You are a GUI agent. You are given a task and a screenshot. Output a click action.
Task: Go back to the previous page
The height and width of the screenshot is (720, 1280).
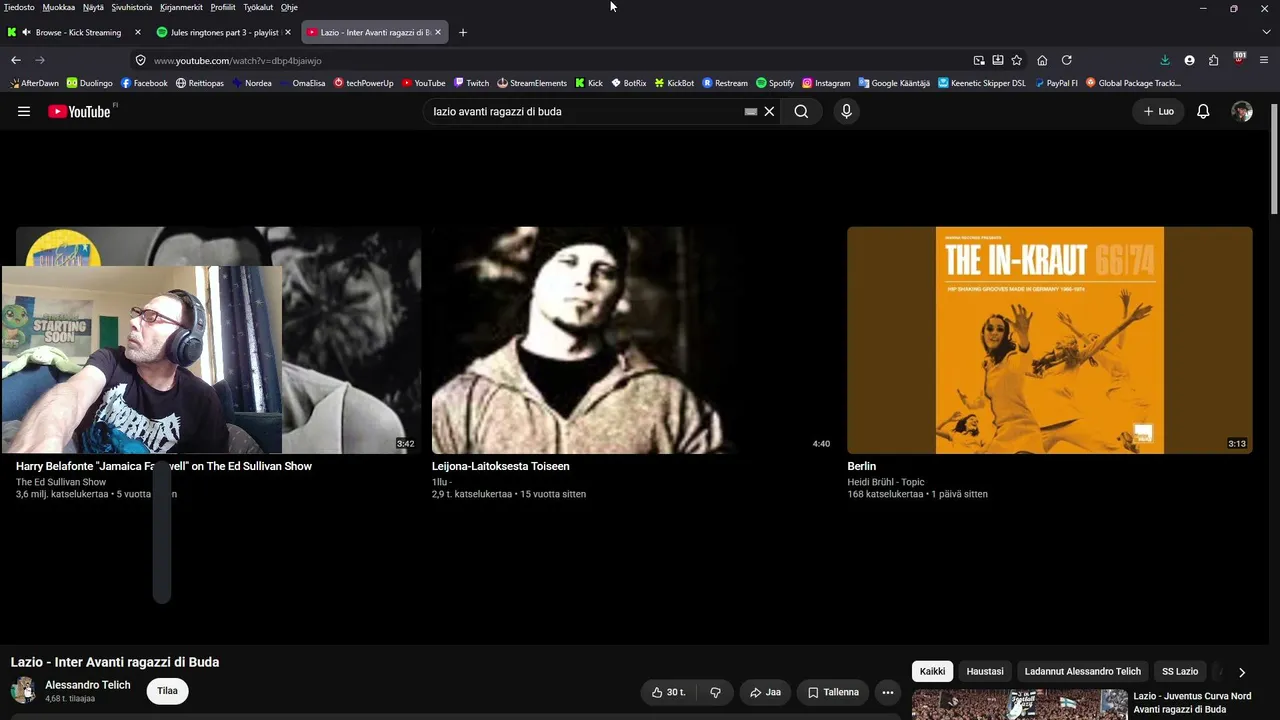tap(16, 60)
